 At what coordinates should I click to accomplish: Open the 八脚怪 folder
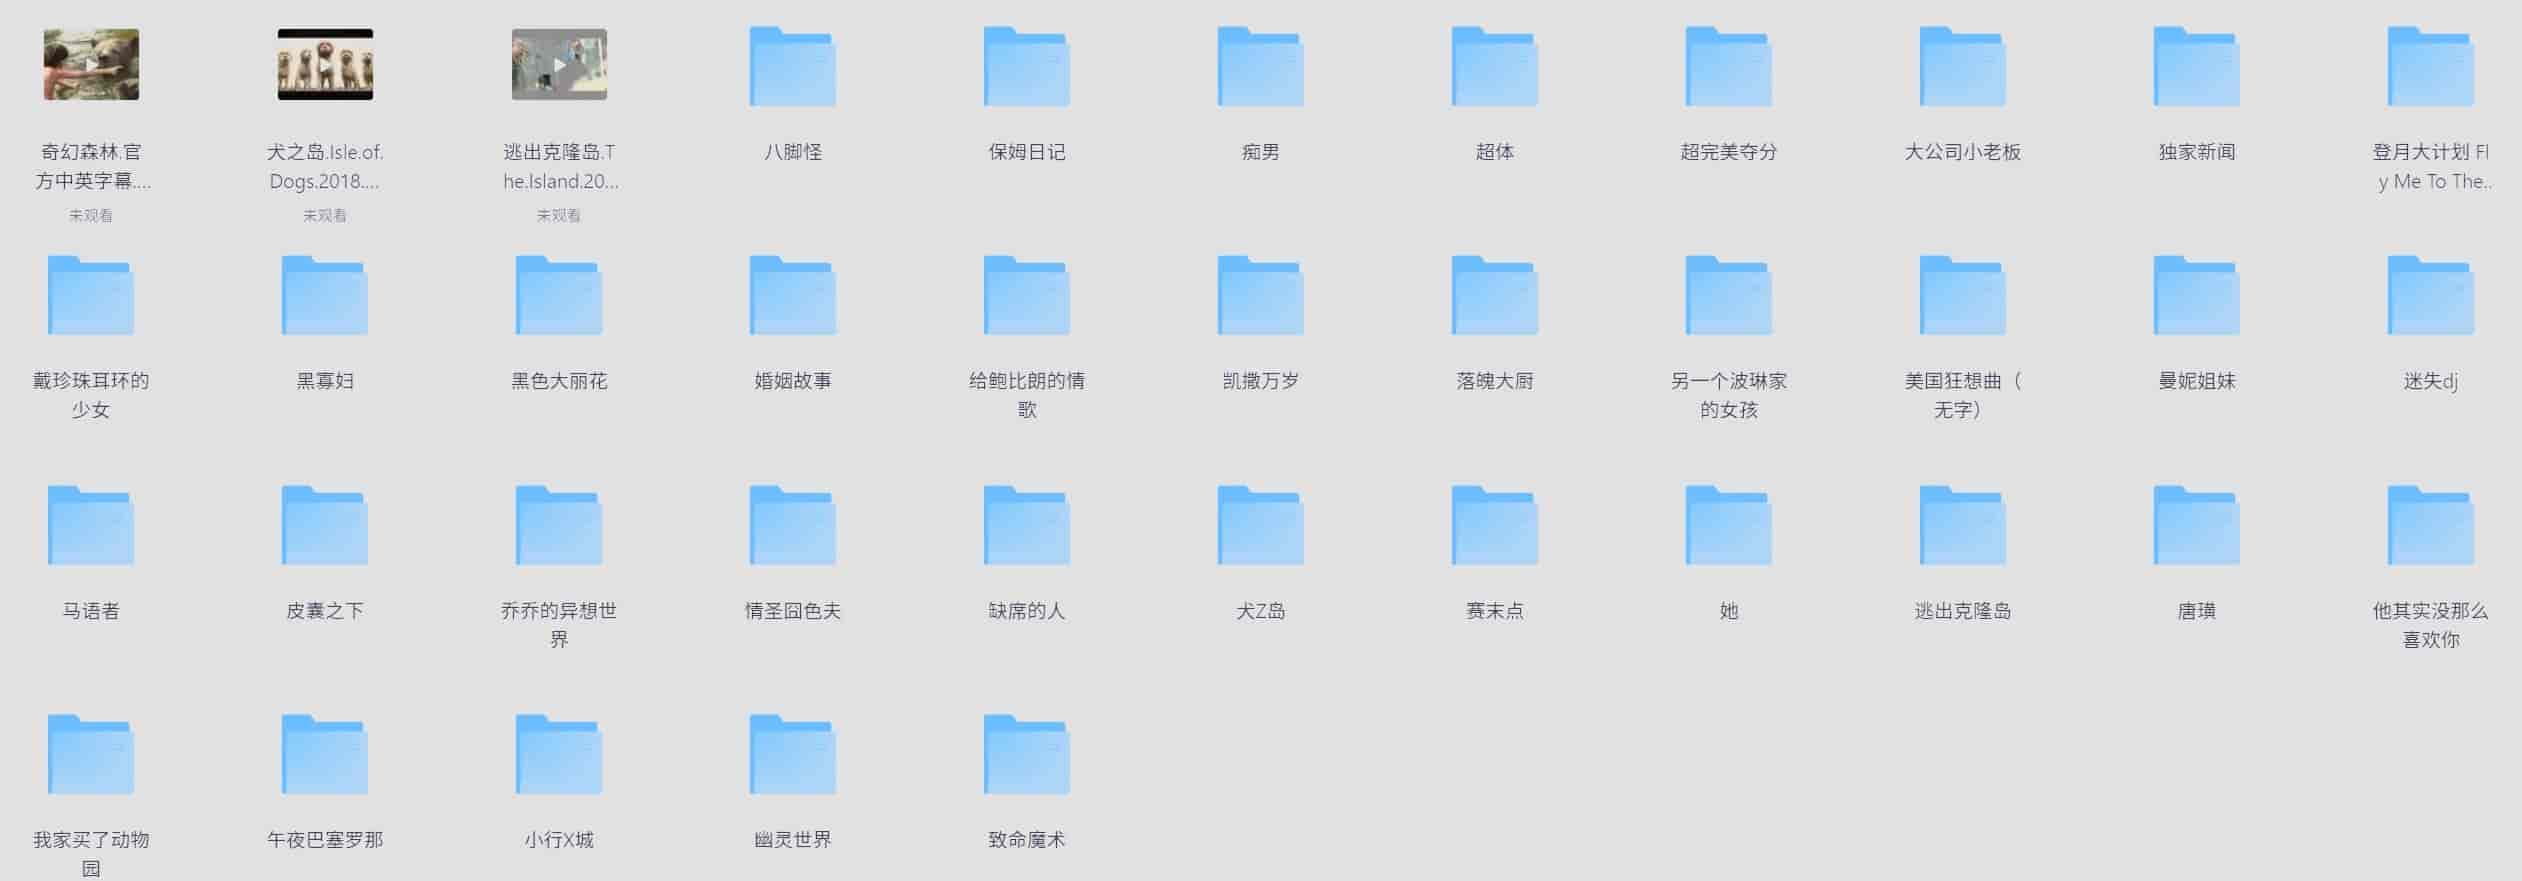pyautogui.click(x=792, y=68)
